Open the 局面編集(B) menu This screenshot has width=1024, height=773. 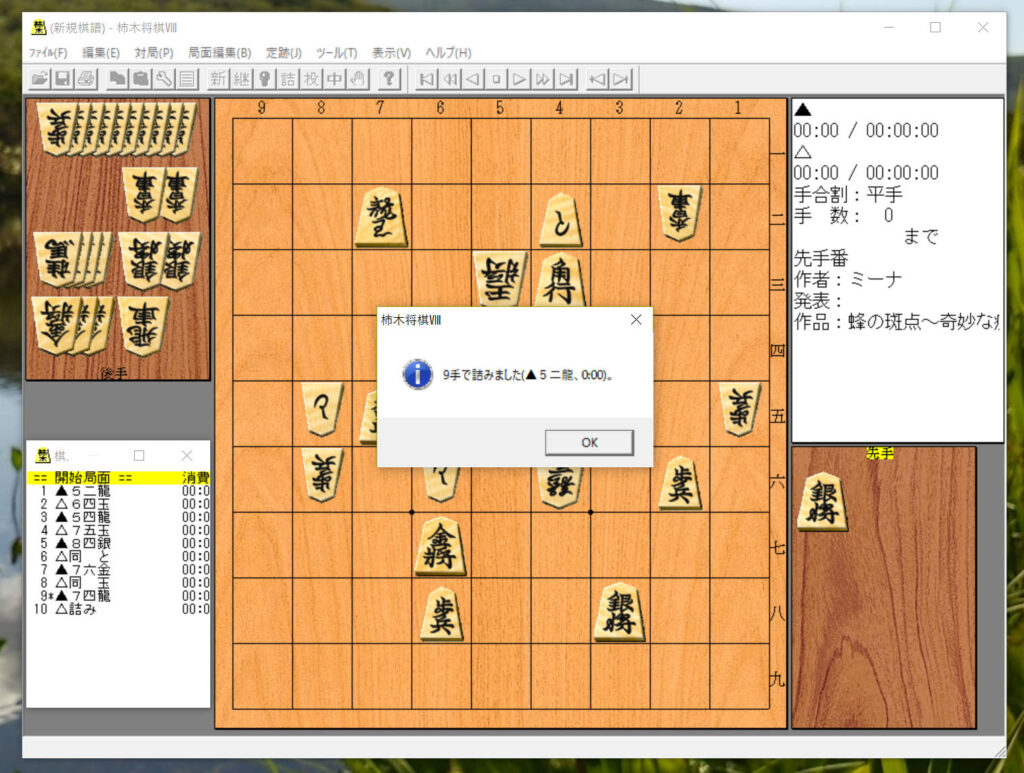click(220, 53)
